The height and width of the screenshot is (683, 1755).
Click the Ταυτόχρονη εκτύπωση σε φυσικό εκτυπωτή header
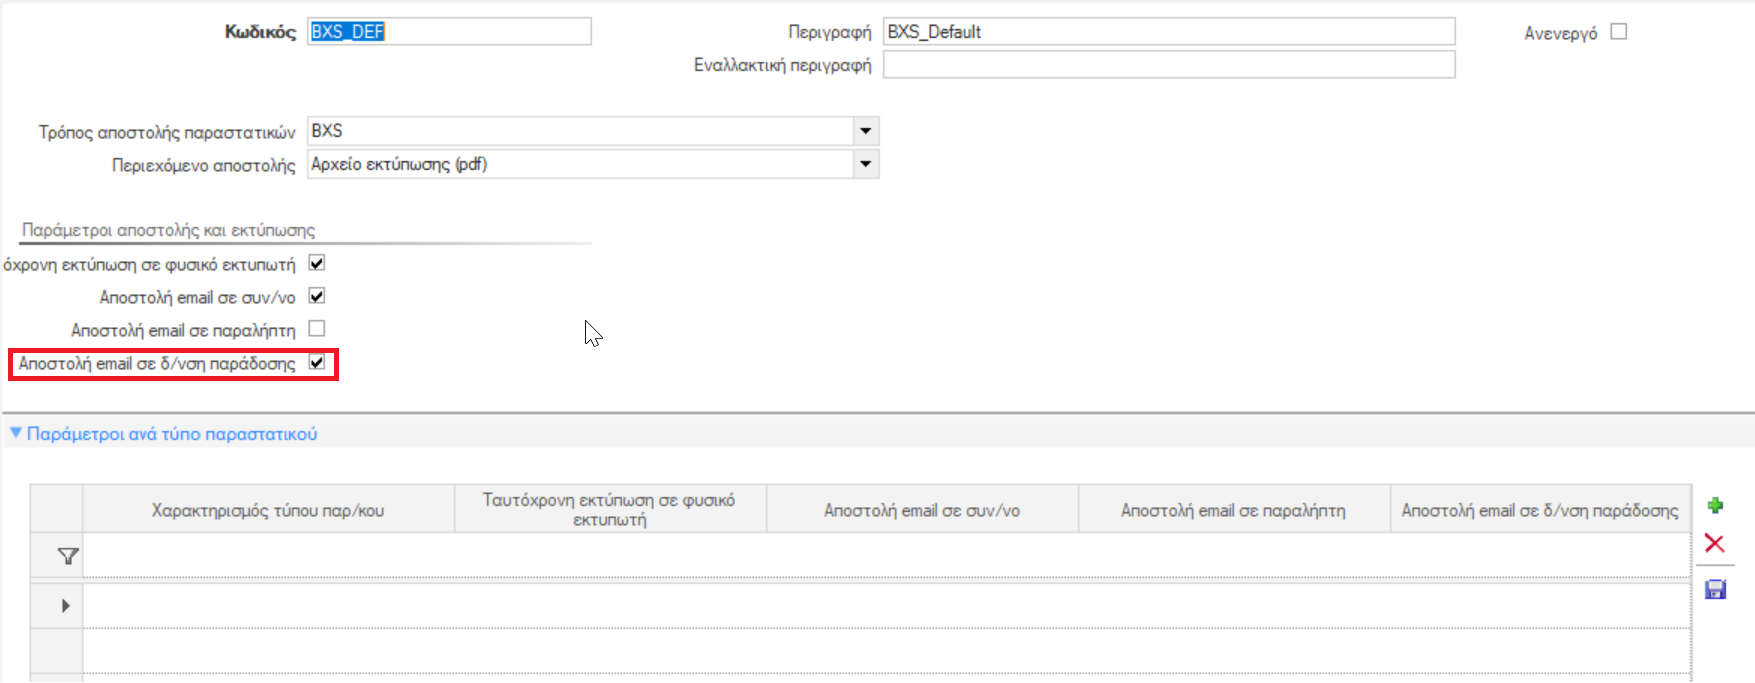point(610,510)
